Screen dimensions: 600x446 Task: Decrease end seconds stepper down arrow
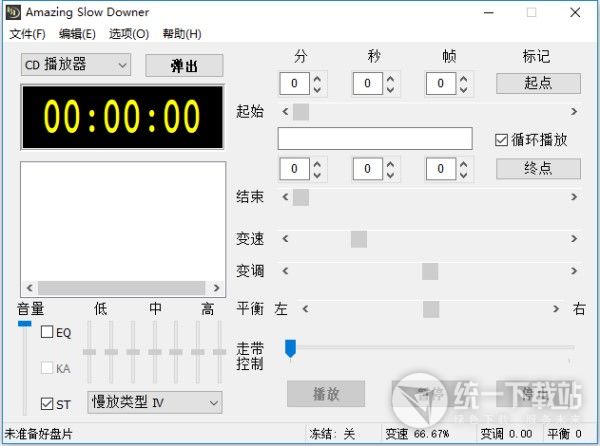[x=390, y=174]
